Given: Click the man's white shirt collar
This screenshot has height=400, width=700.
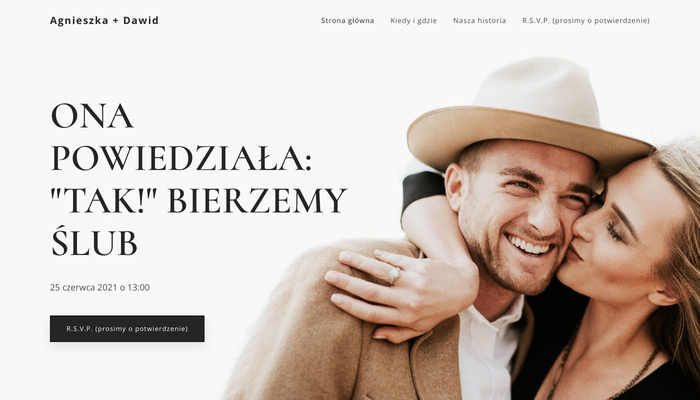Looking at the screenshot, I should [x=490, y=321].
